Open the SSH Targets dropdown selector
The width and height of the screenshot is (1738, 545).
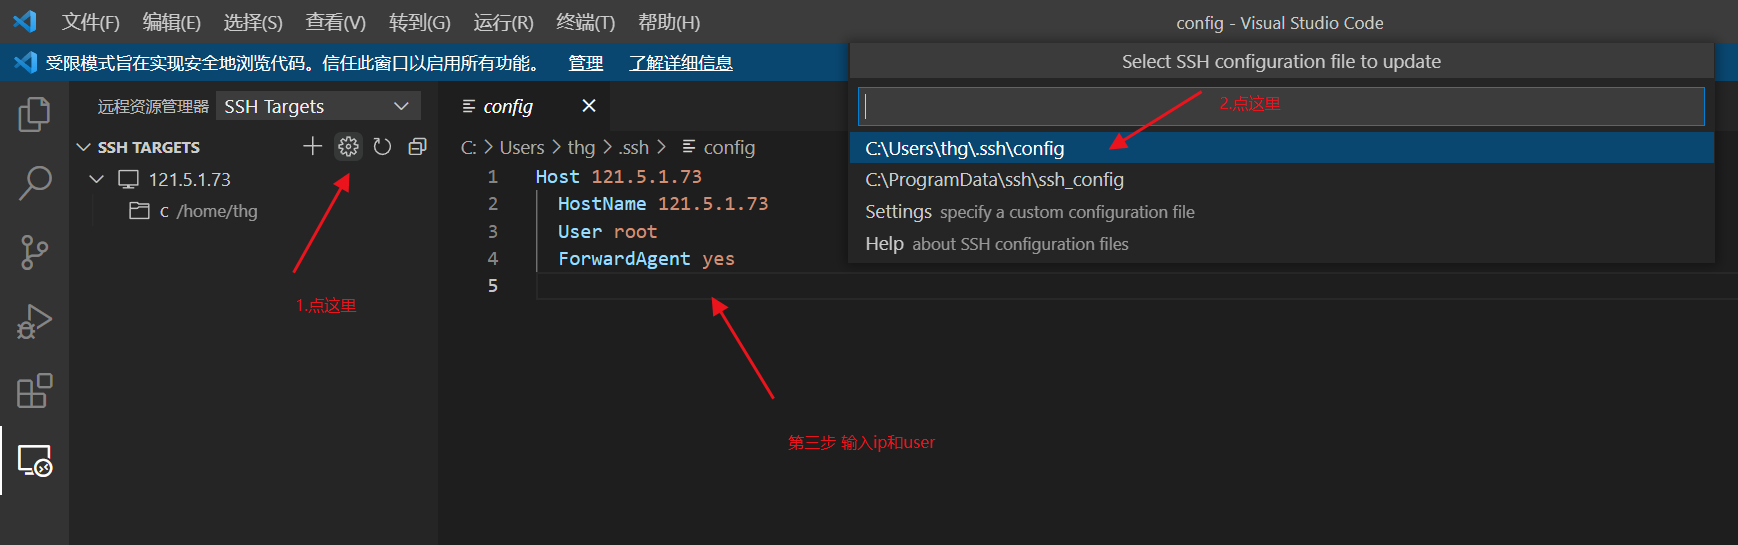pyautogui.click(x=317, y=106)
